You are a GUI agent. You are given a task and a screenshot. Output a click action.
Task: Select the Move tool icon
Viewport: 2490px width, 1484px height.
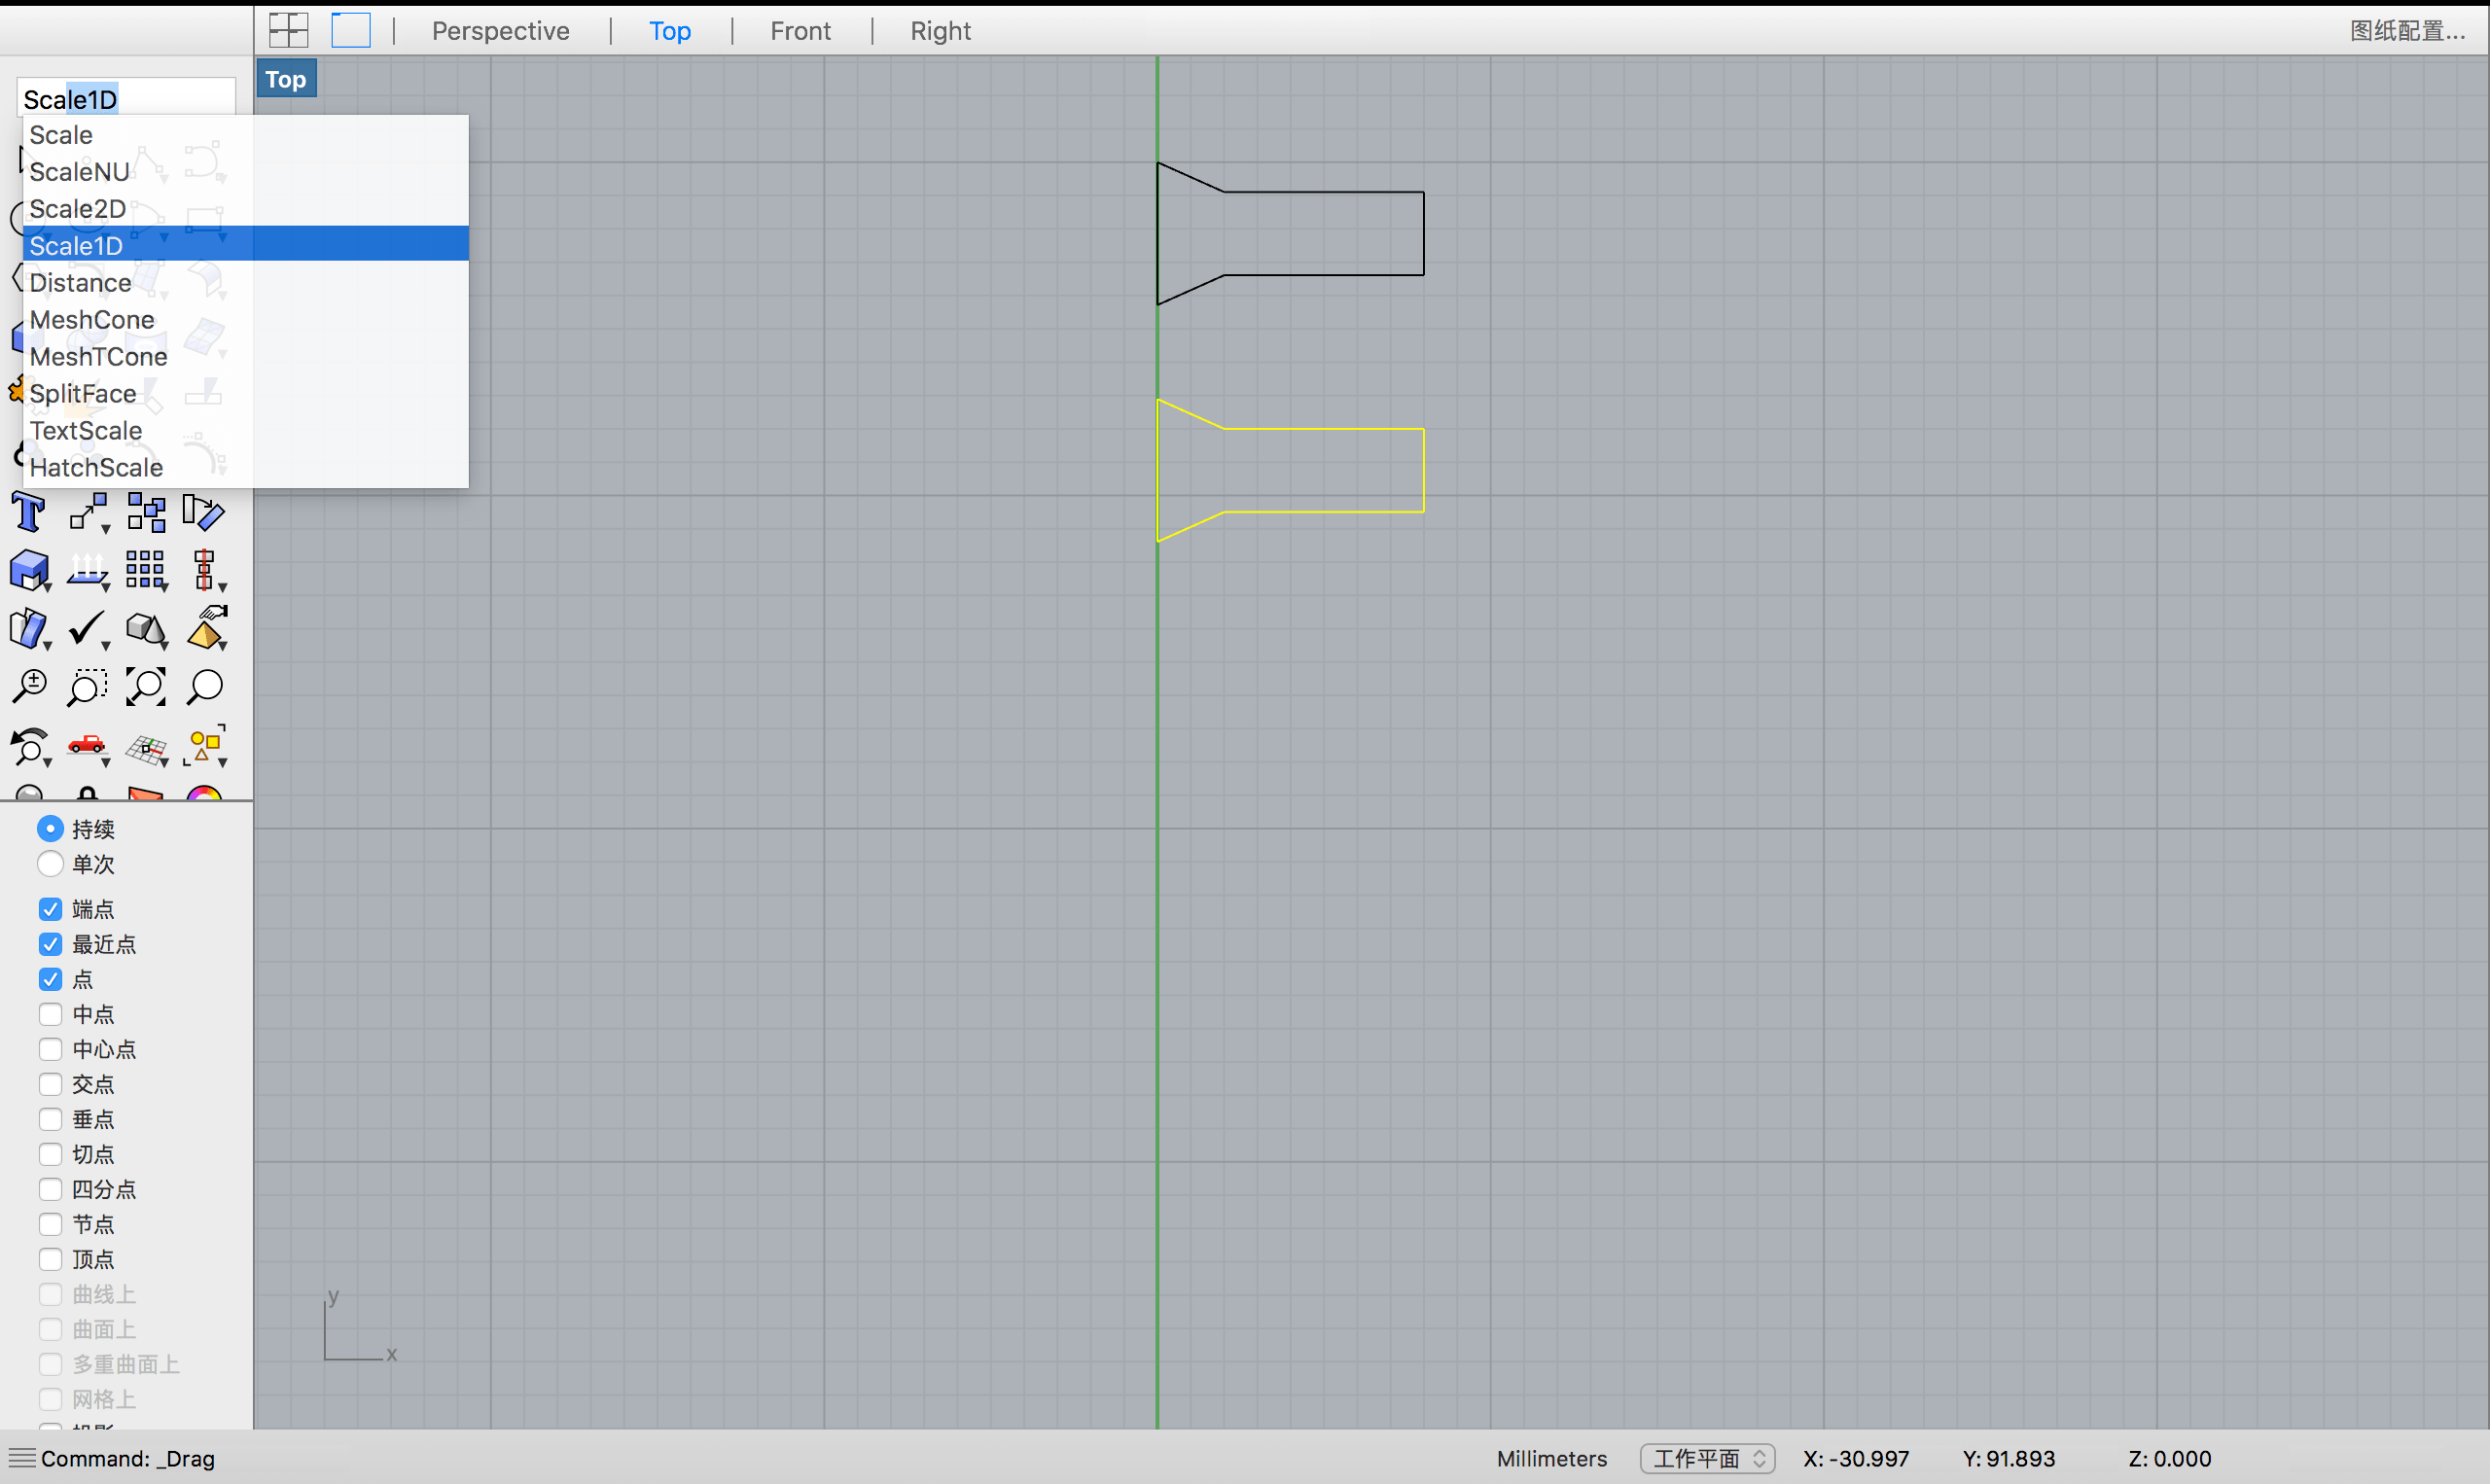(87, 513)
